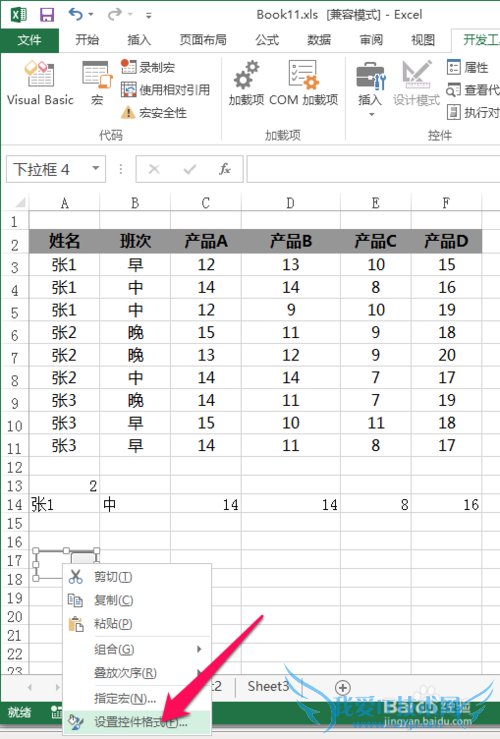500x739 pixels.
Task: Click inside the formula bar
Action: click(x=373, y=169)
